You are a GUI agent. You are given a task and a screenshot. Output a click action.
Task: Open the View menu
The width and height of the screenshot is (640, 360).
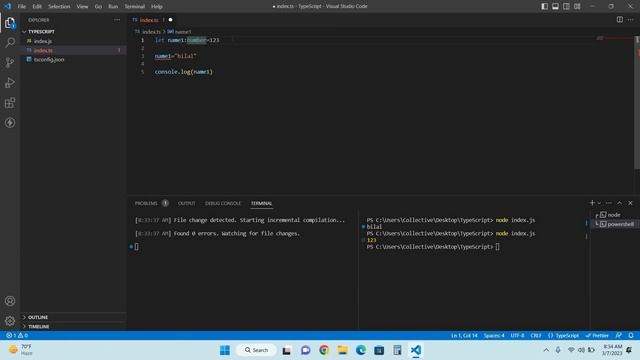tap(82, 6)
